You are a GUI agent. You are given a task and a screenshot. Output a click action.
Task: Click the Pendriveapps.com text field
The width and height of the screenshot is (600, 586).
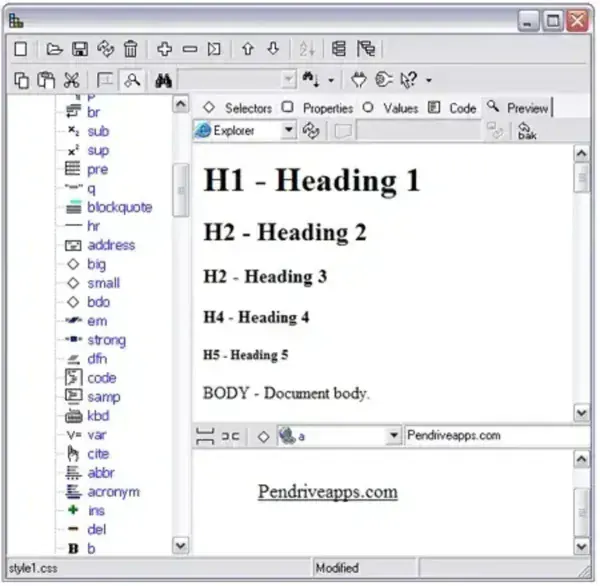(497, 436)
